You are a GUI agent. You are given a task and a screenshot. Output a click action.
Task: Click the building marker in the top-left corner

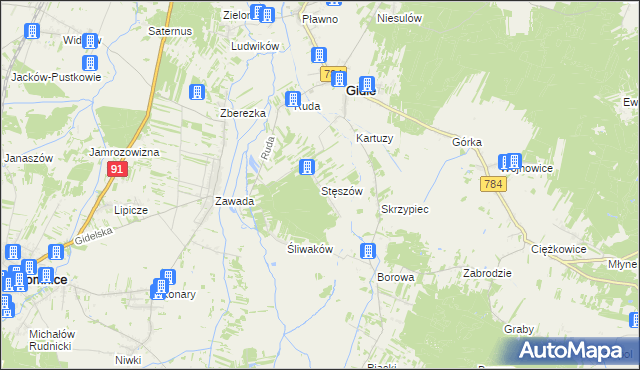click(32, 31)
